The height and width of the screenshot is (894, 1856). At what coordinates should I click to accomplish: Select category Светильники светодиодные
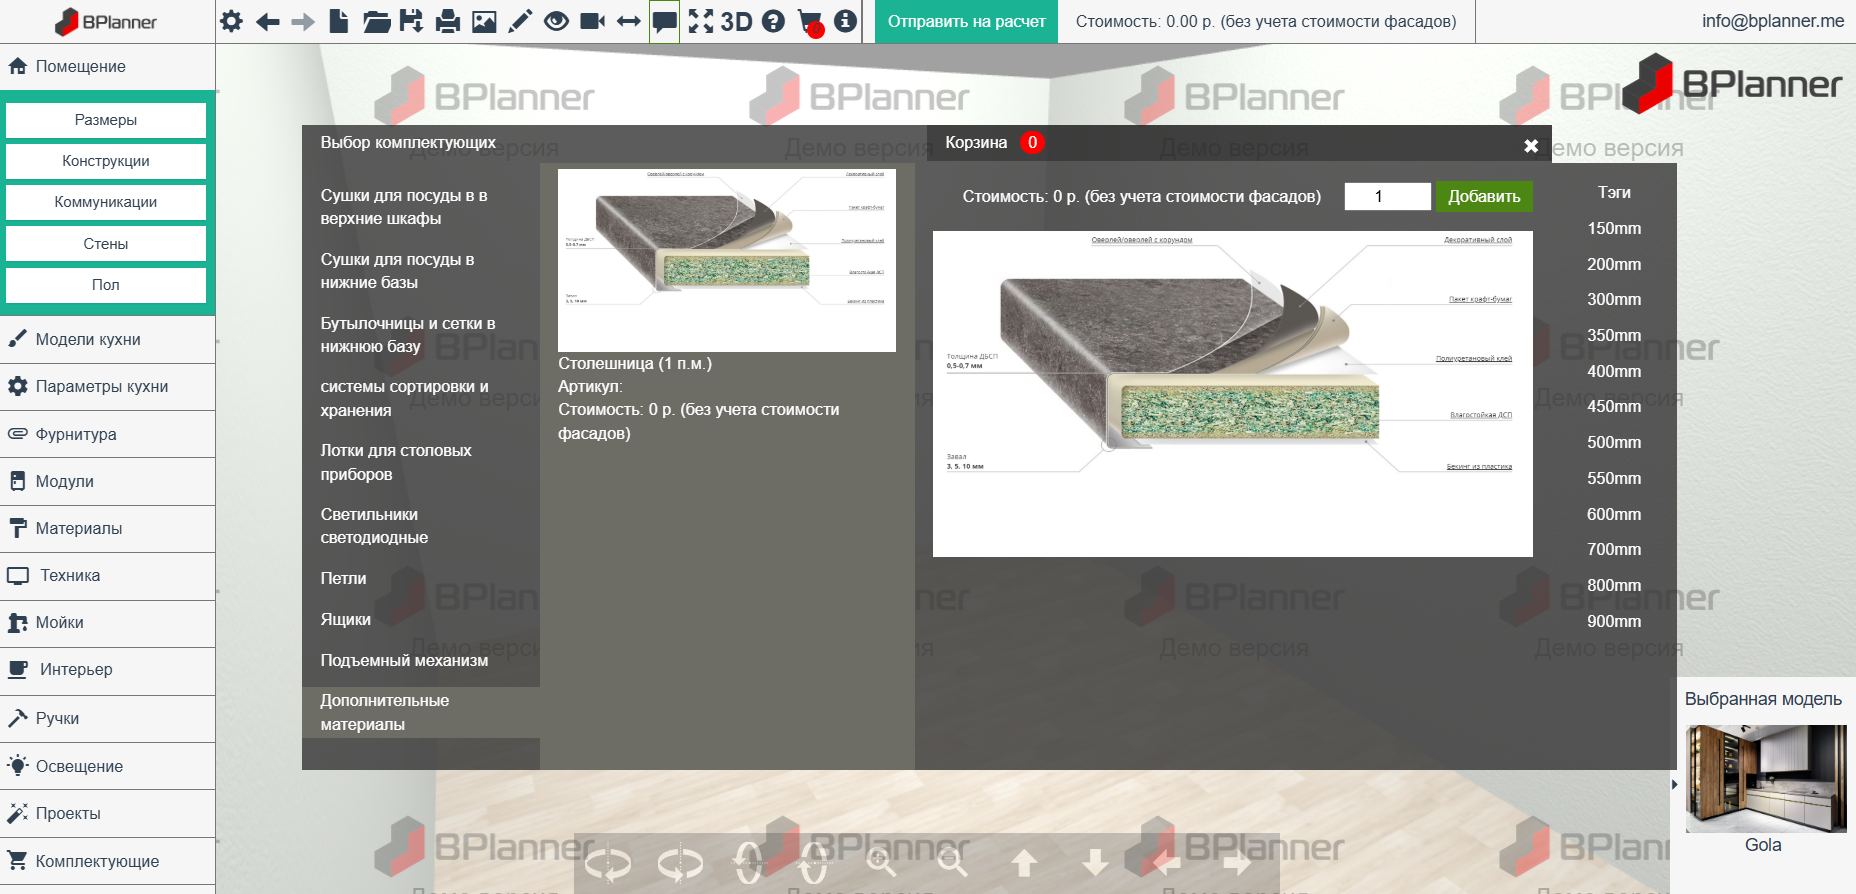click(x=421, y=526)
